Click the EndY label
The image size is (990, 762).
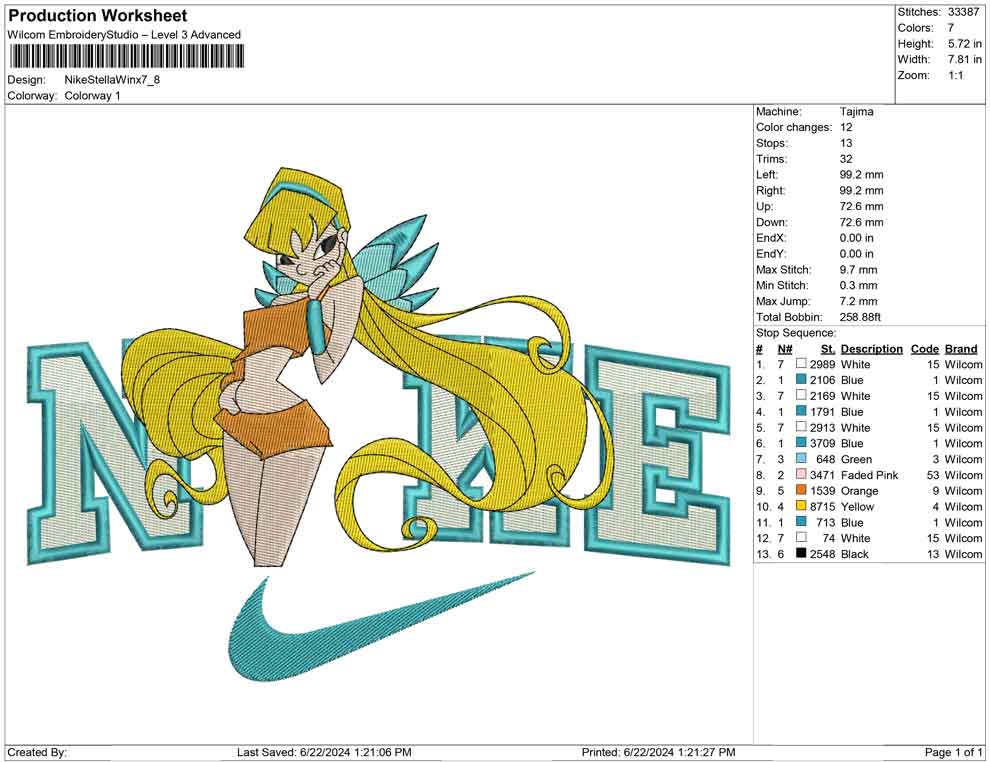(x=770, y=254)
